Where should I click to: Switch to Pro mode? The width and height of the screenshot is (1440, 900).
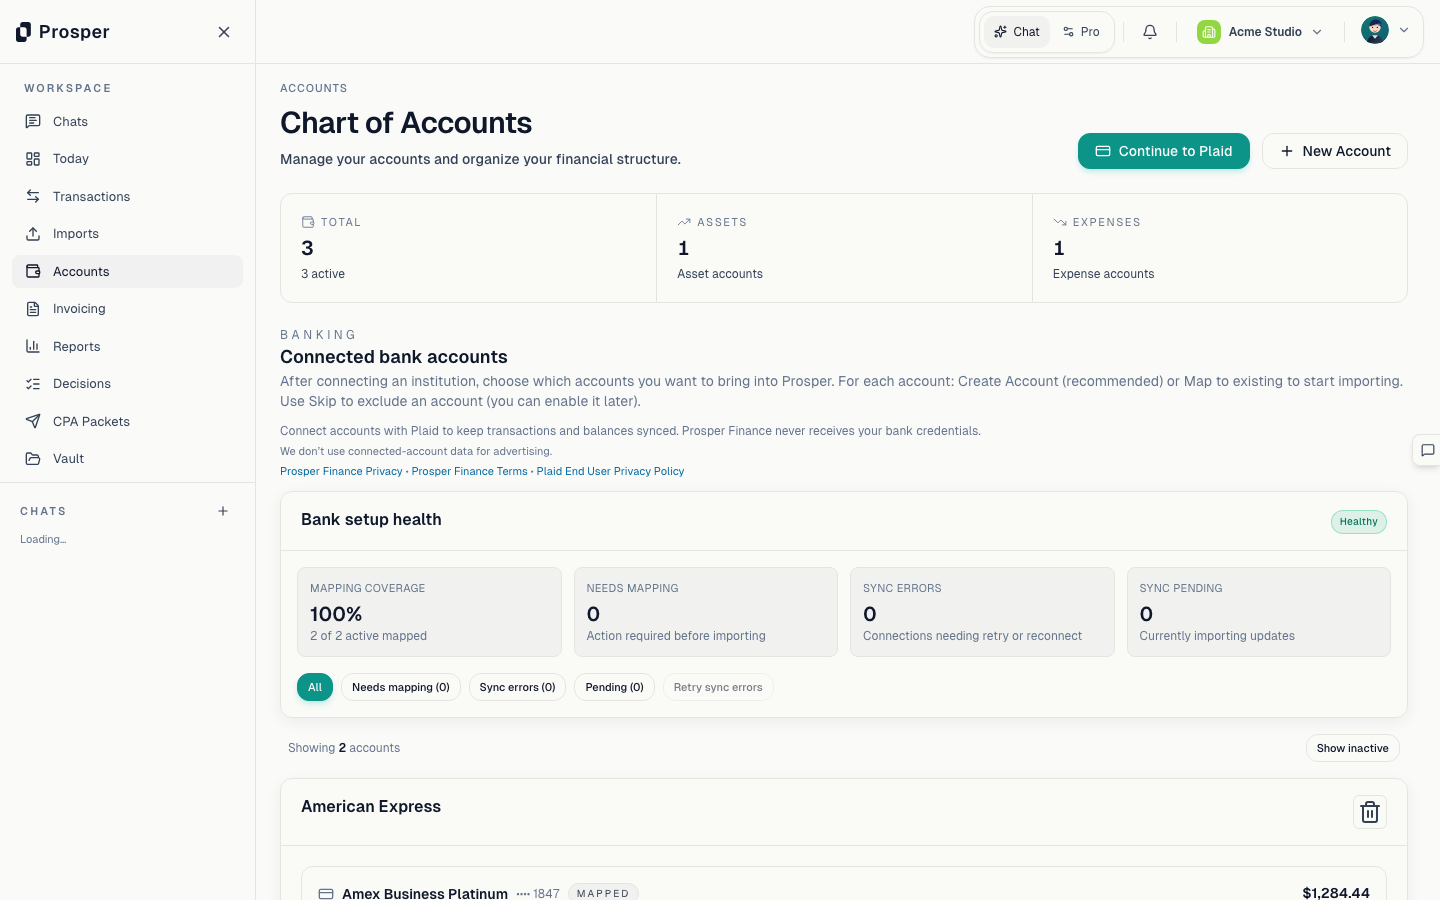1081,32
